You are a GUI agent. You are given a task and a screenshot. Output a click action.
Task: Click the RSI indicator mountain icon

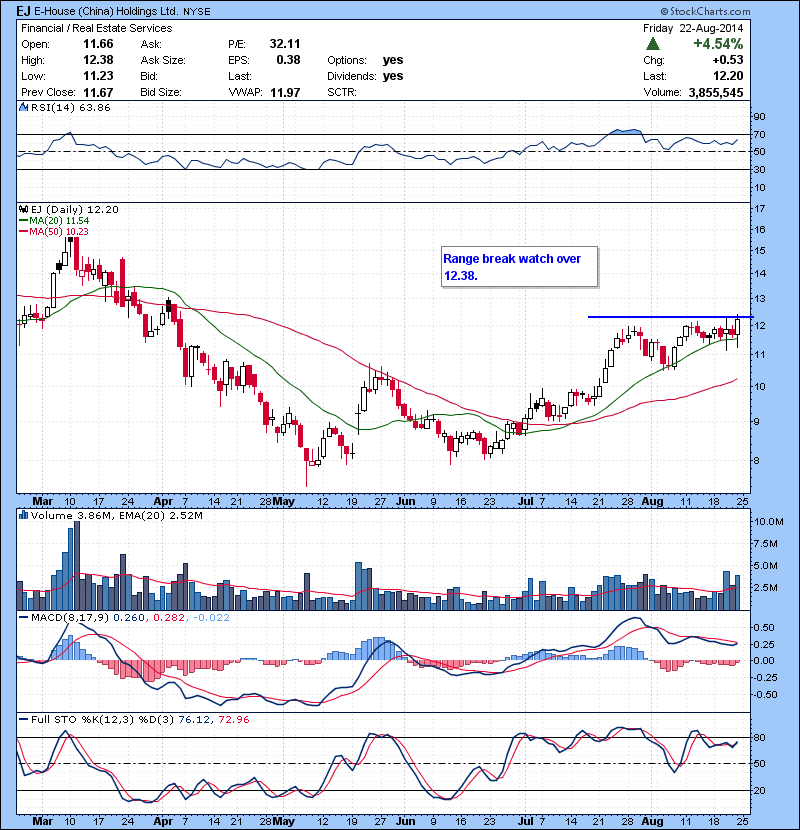pos(23,107)
